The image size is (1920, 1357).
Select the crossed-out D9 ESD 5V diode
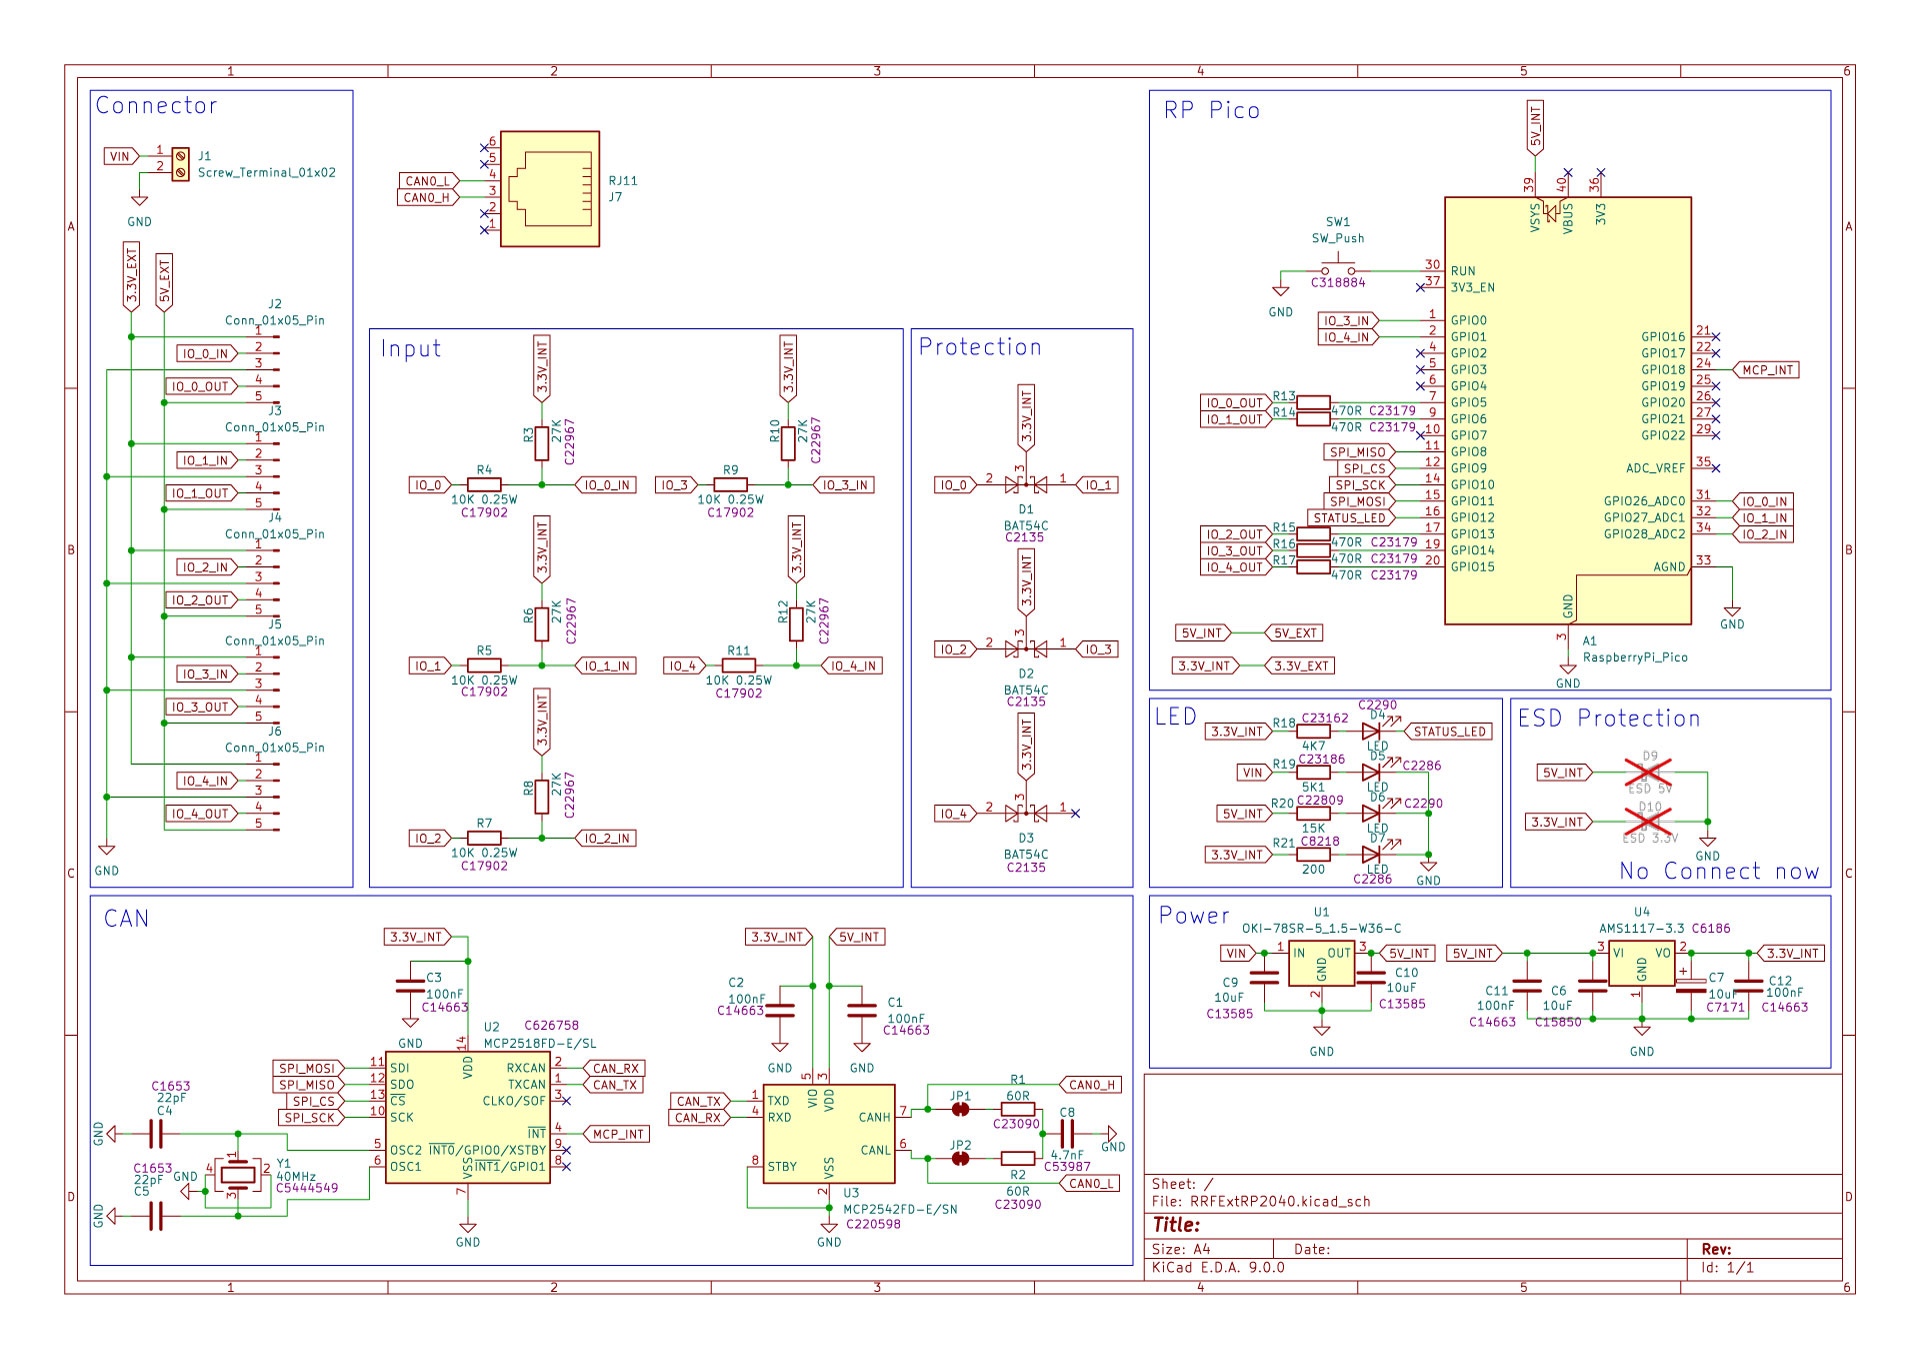(1648, 772)
